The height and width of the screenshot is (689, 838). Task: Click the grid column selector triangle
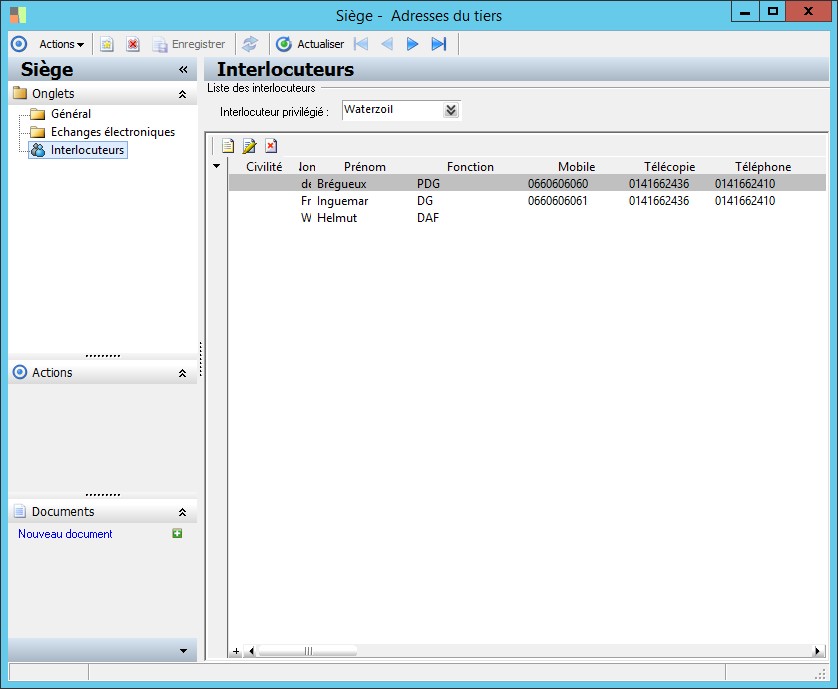[x=217, y=167]
